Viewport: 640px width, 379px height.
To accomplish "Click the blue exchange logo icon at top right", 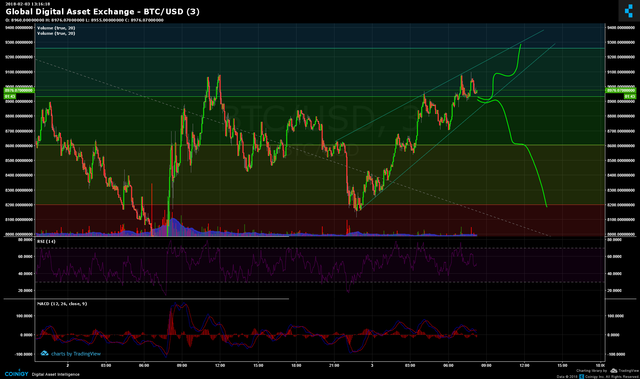I will [x=629, y=10].
